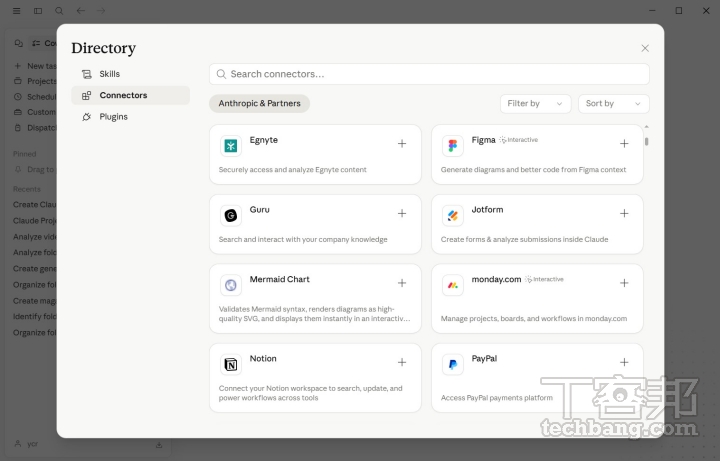Open the Jotform connector card title

pyautogui.click(x=487, y=210)
